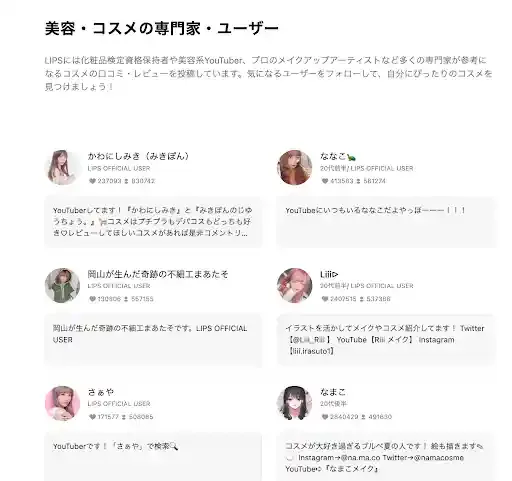Open かわにしみき profile avatar
Viewport: 512px width, 481px height.
point(62,167)
